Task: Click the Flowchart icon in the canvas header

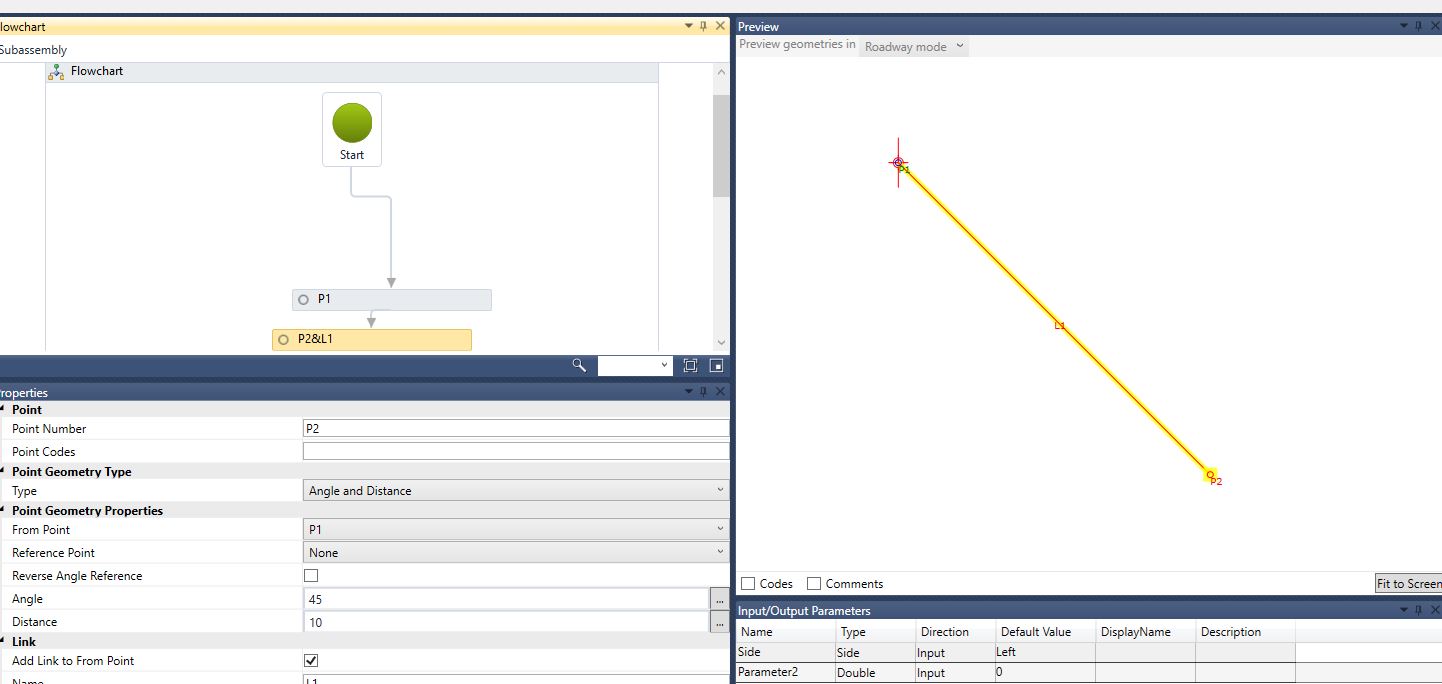Action: (56, 71)
